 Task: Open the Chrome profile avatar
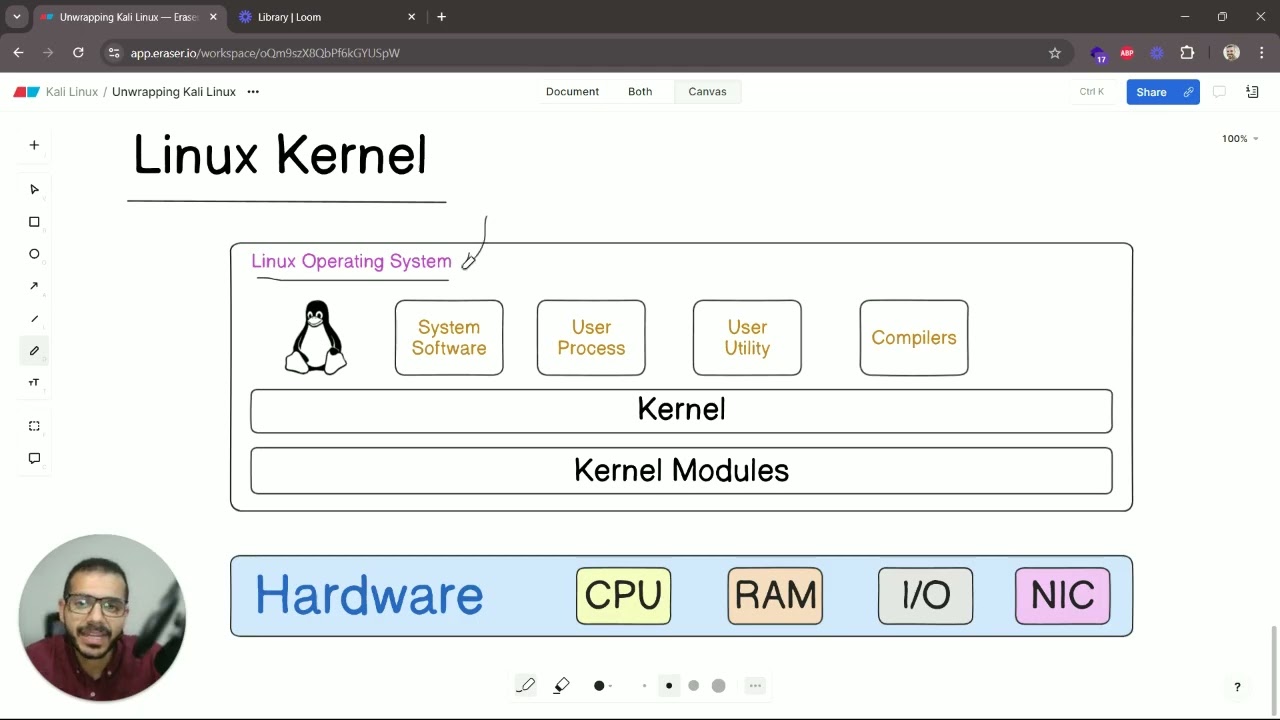(1231, 53)
